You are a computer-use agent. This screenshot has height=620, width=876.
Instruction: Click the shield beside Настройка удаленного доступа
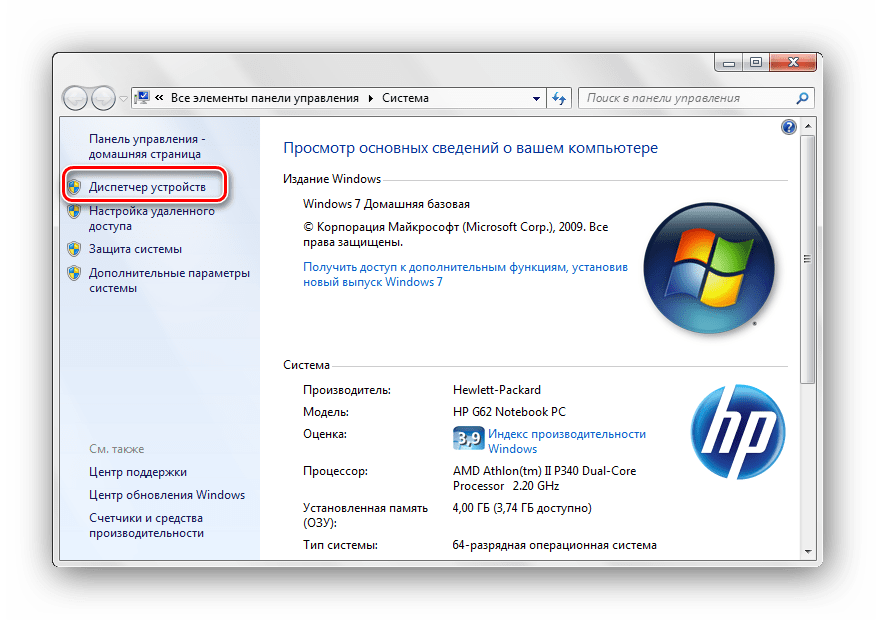click(x=73, y=212)
